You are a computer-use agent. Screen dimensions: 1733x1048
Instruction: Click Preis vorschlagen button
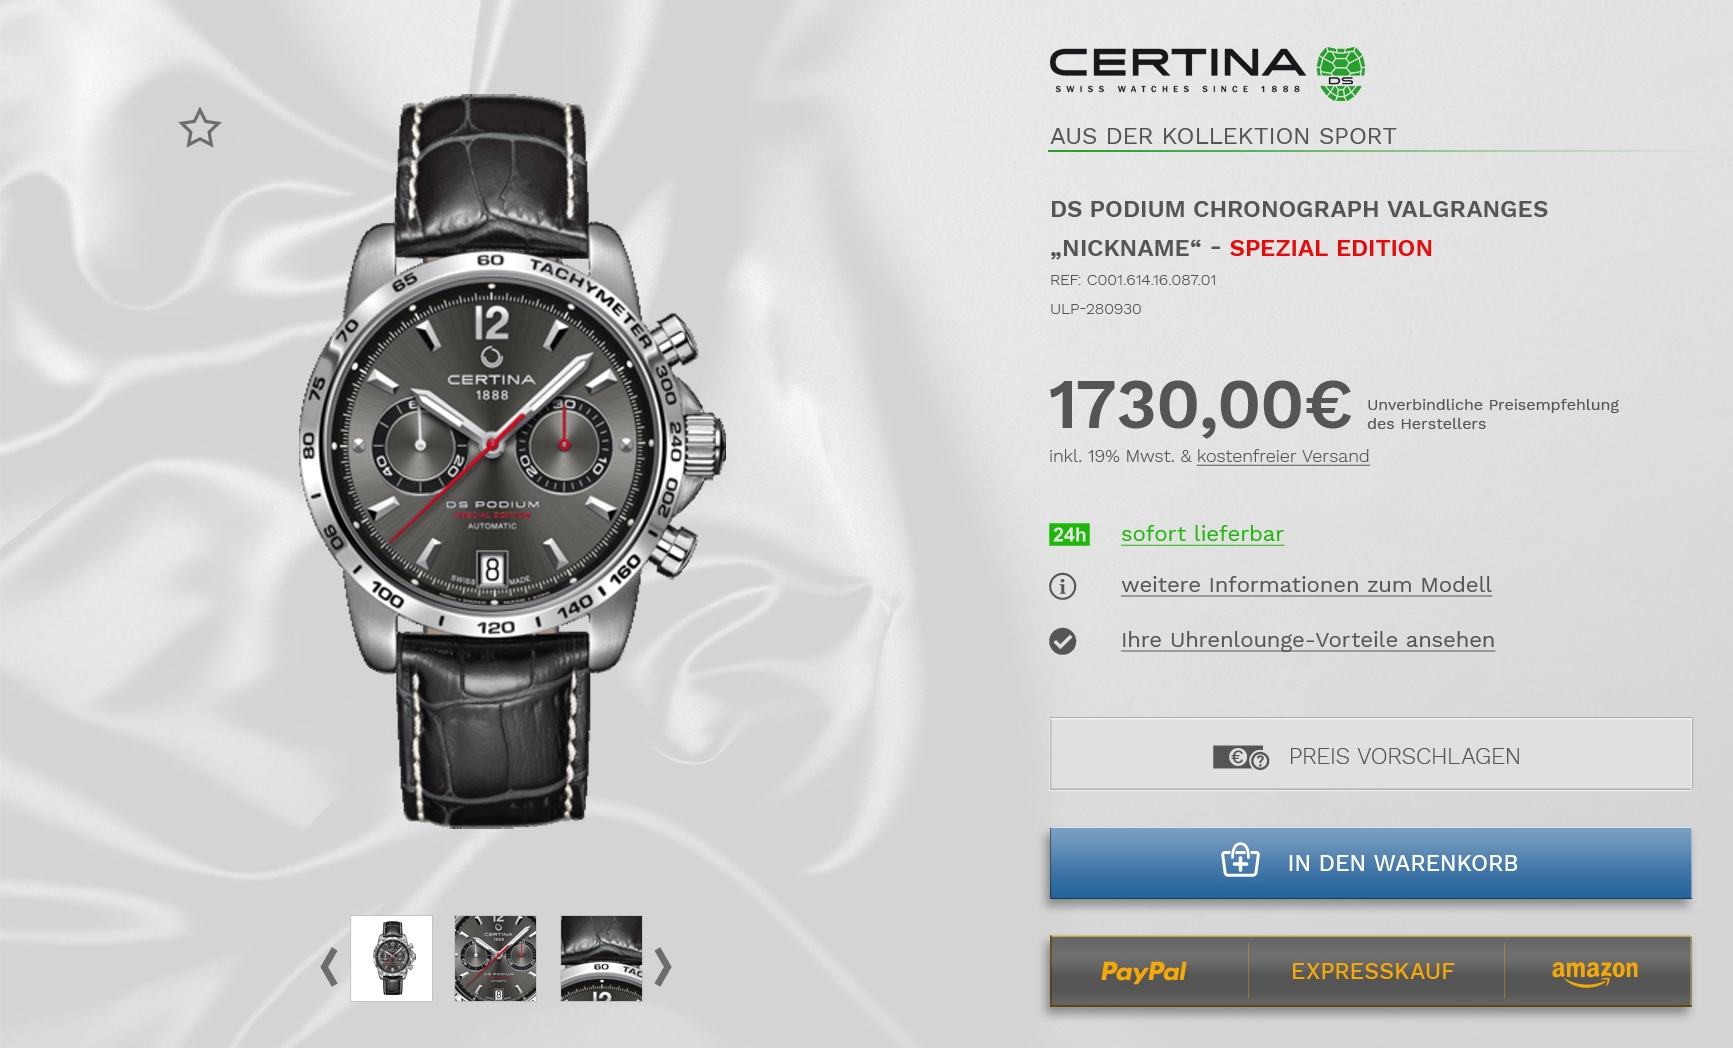click(1371, 754)
